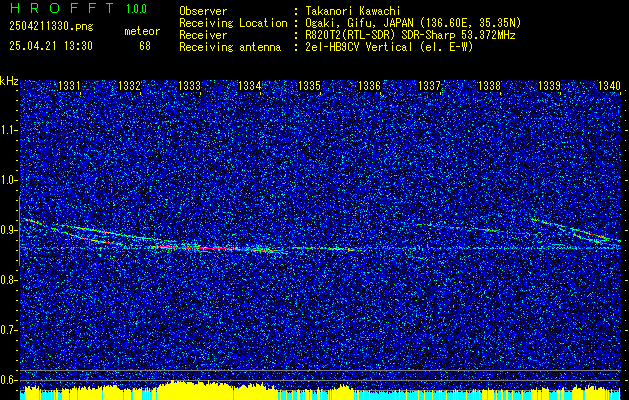629x400 pixels.
Task: Click the 1.0 kHz axis label
Action: (x=9, y=180)
